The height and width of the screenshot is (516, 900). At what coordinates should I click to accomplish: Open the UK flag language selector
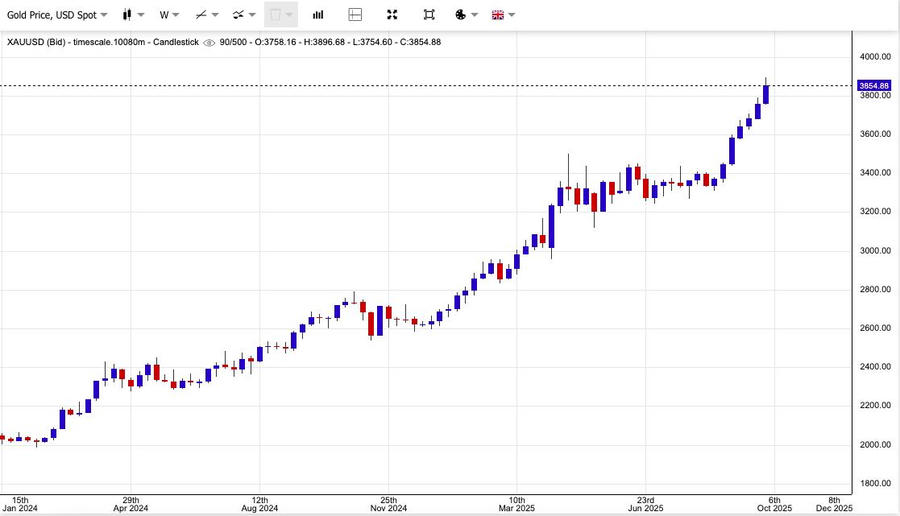tap(504, 15)
